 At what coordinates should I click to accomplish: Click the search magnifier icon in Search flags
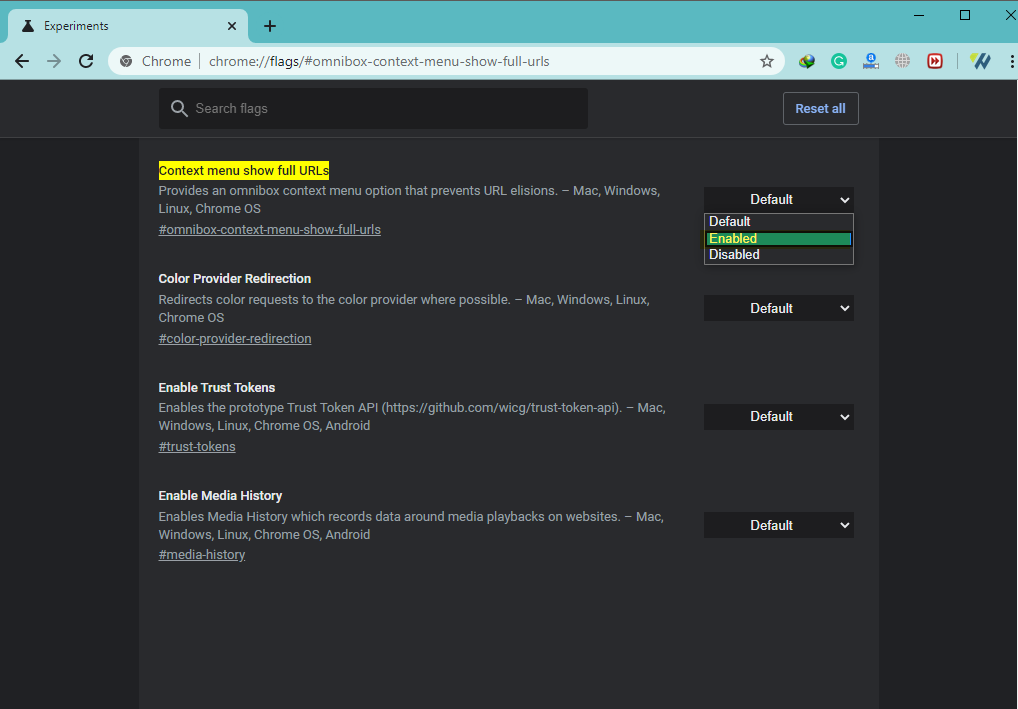coord(179,108)
